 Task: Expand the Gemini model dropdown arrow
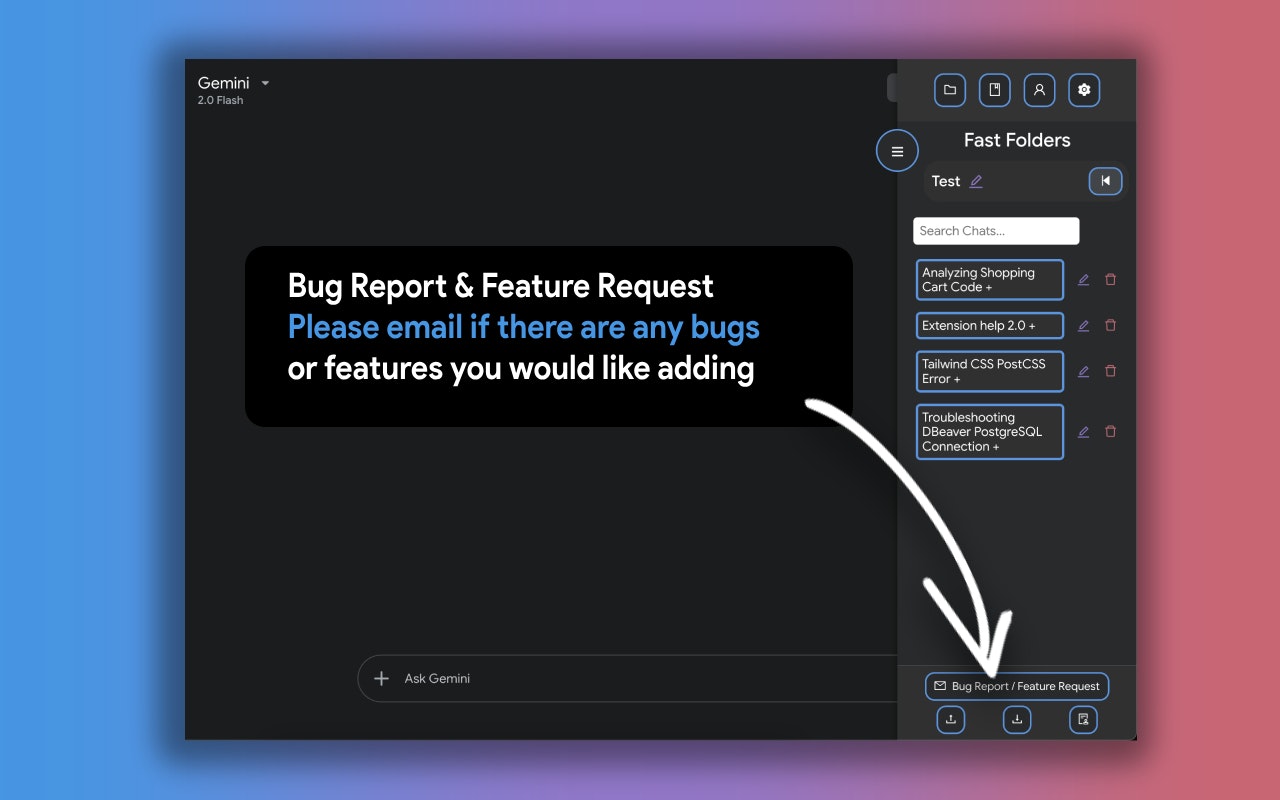coord(265,83)
